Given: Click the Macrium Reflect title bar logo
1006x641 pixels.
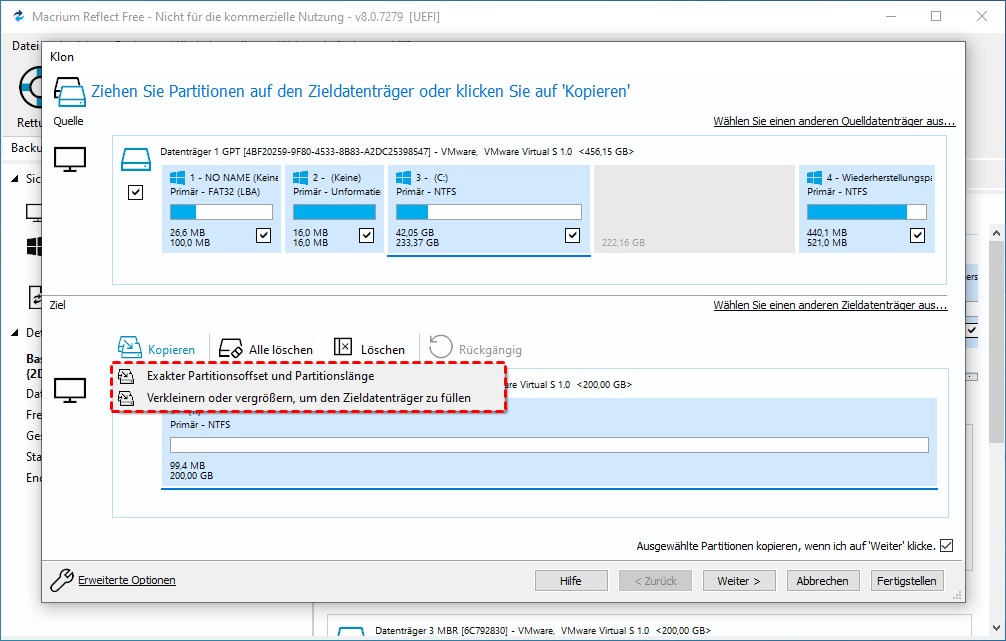Looking at the screenshot, I should [x=18, y=16].
